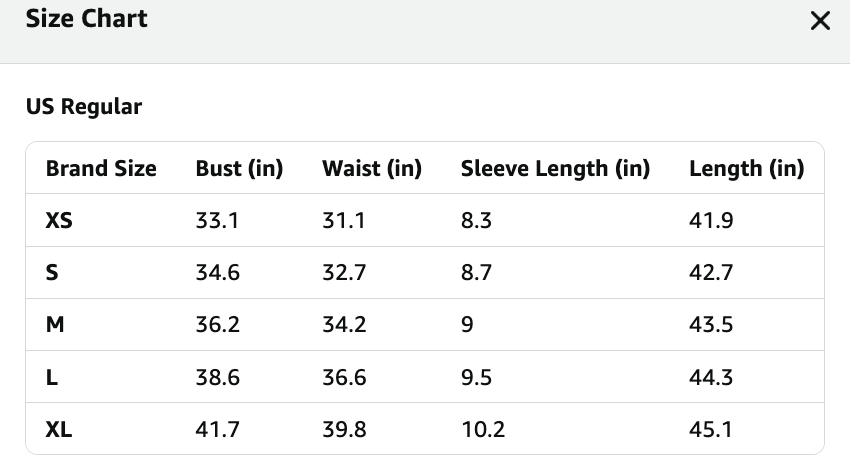Select the US Regular heading
Image resolution: width=850 pixels, height=474 pixels.
(x=84, y=106)
